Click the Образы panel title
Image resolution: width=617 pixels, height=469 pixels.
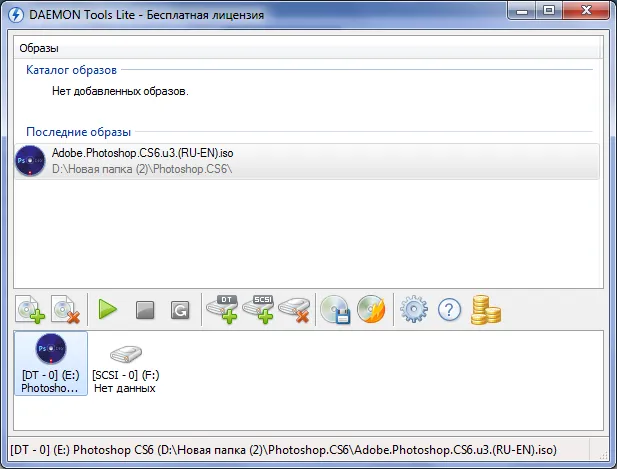click(x=39, y=48)
